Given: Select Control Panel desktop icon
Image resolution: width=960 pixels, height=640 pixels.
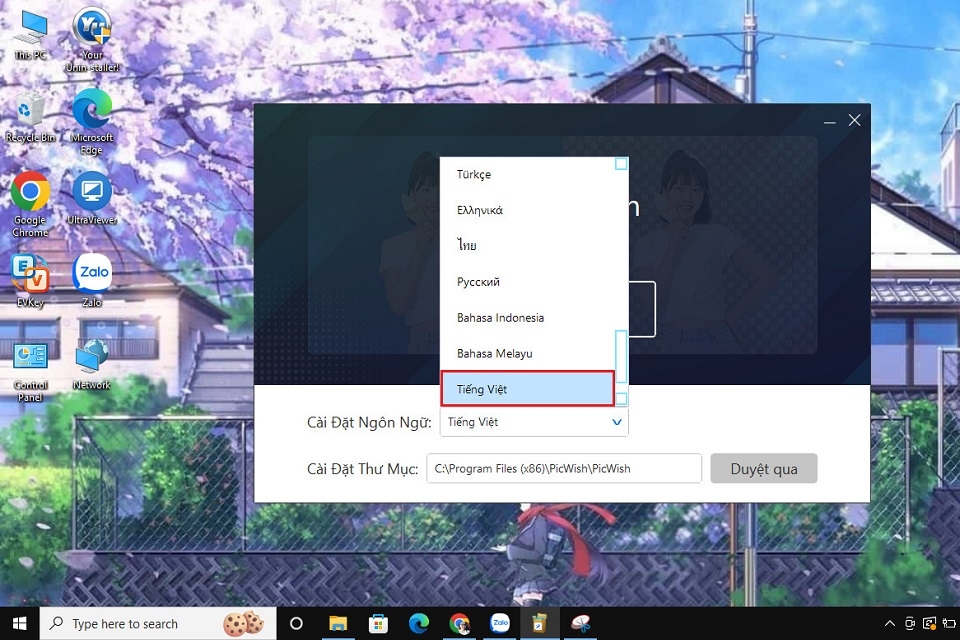Looking at the screenshot, I should [30, 372].
